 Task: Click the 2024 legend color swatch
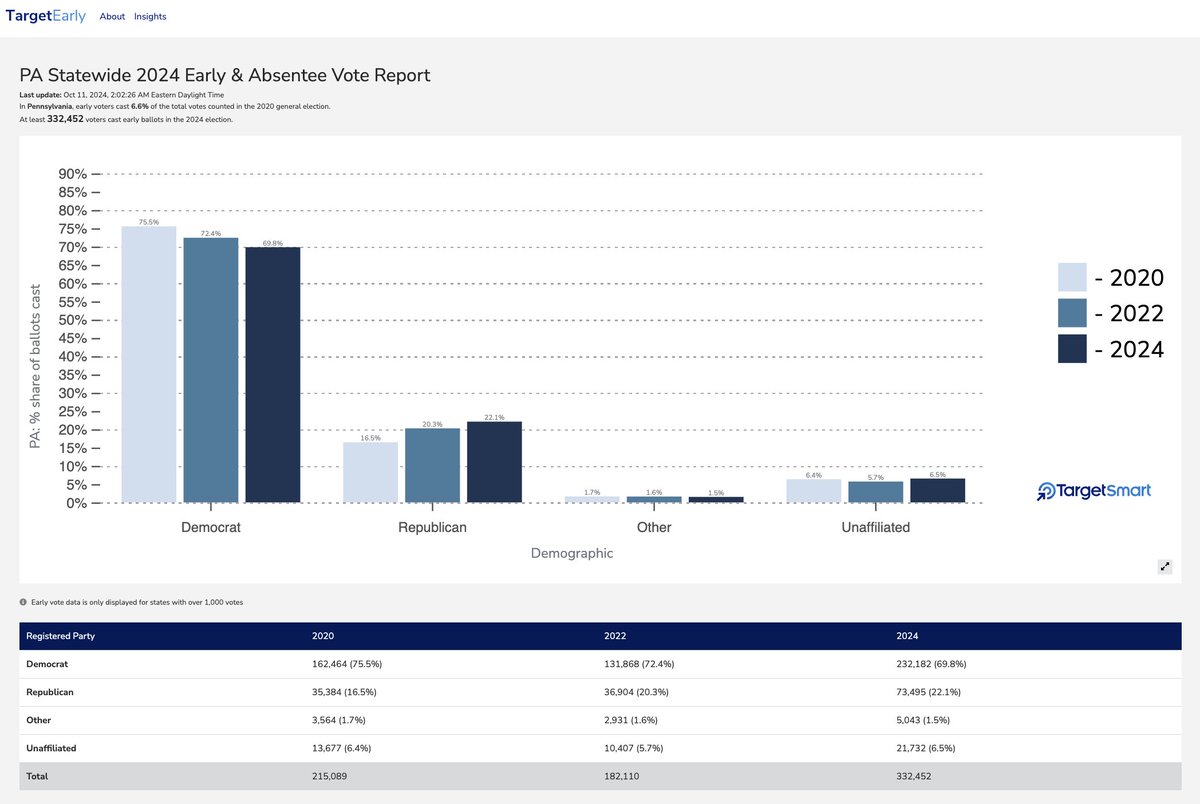tap(1072, 349)
